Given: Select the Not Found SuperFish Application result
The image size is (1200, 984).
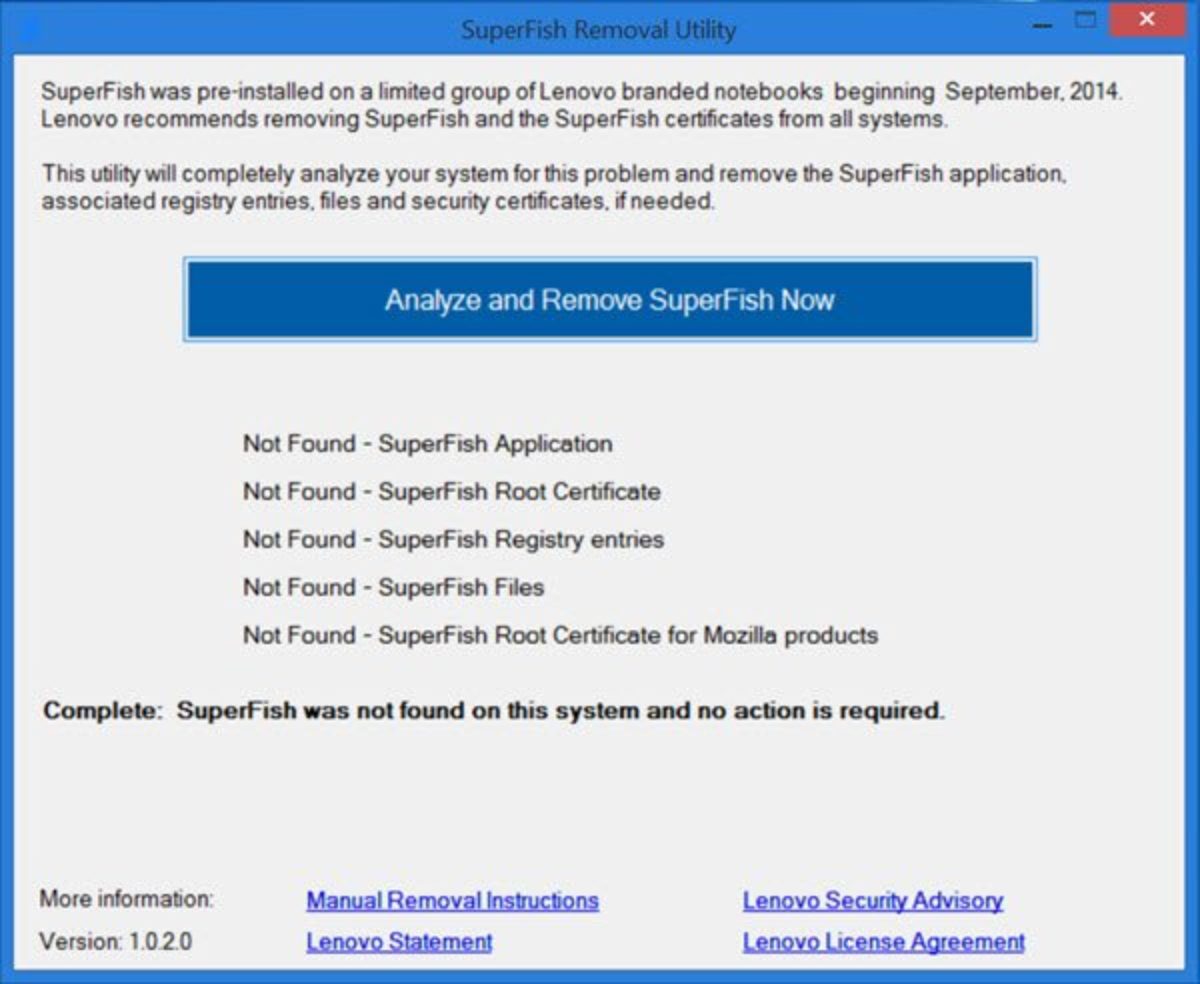Looking at the screenshot, I should pos(427,444).
